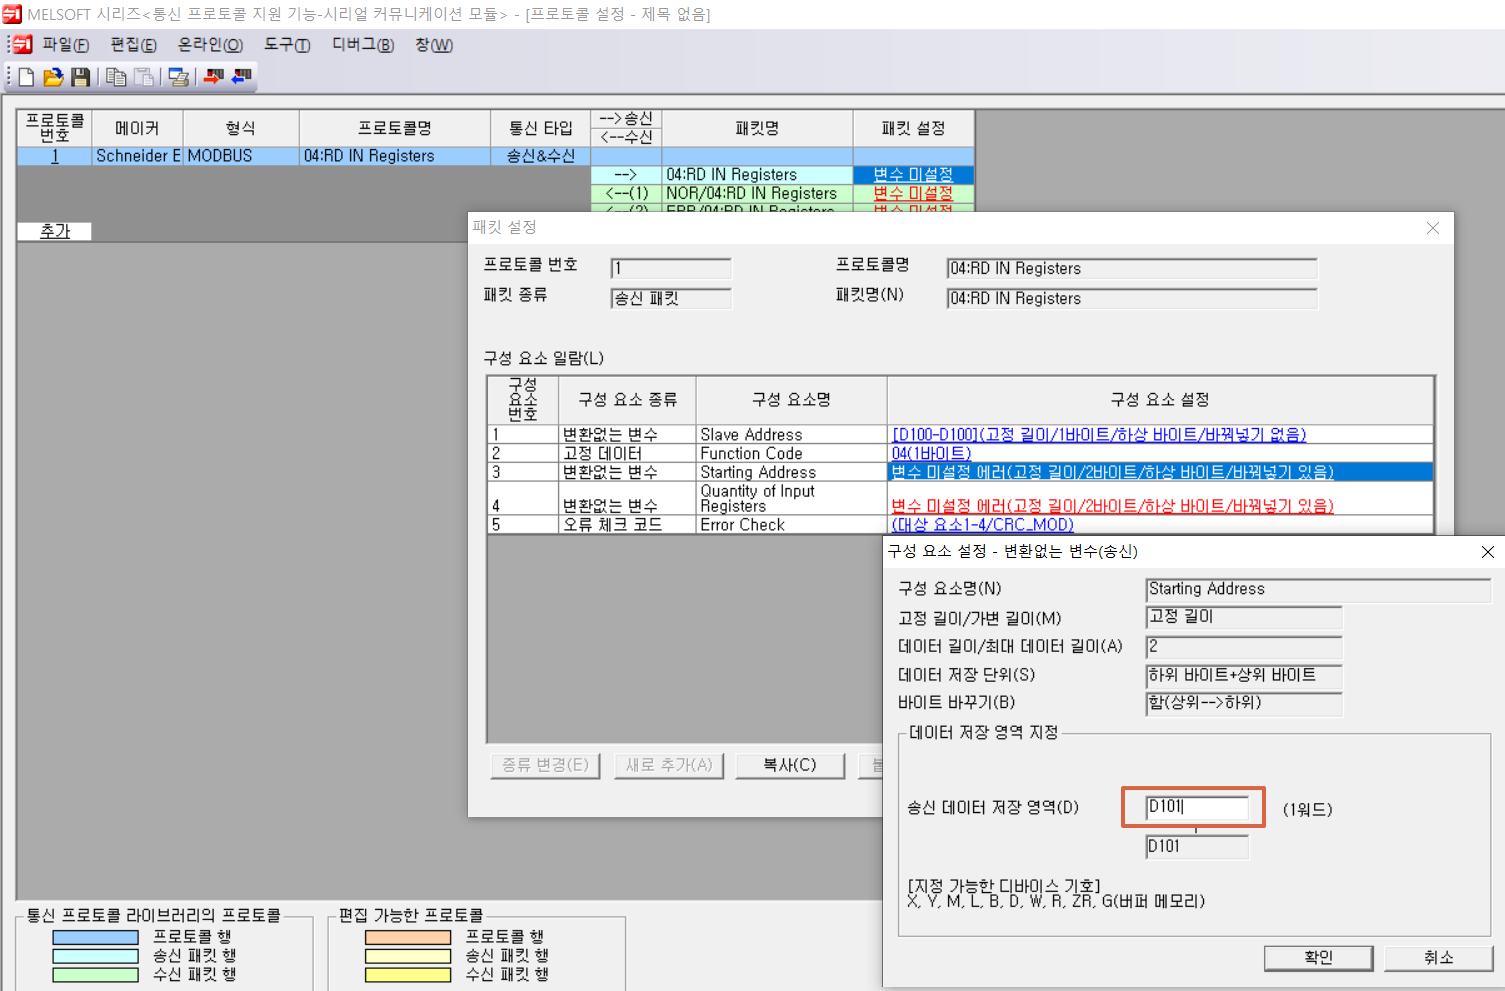The image size is (1505, 991).
Task: Save the protocol setting with floppy icon
Action: 81,77
